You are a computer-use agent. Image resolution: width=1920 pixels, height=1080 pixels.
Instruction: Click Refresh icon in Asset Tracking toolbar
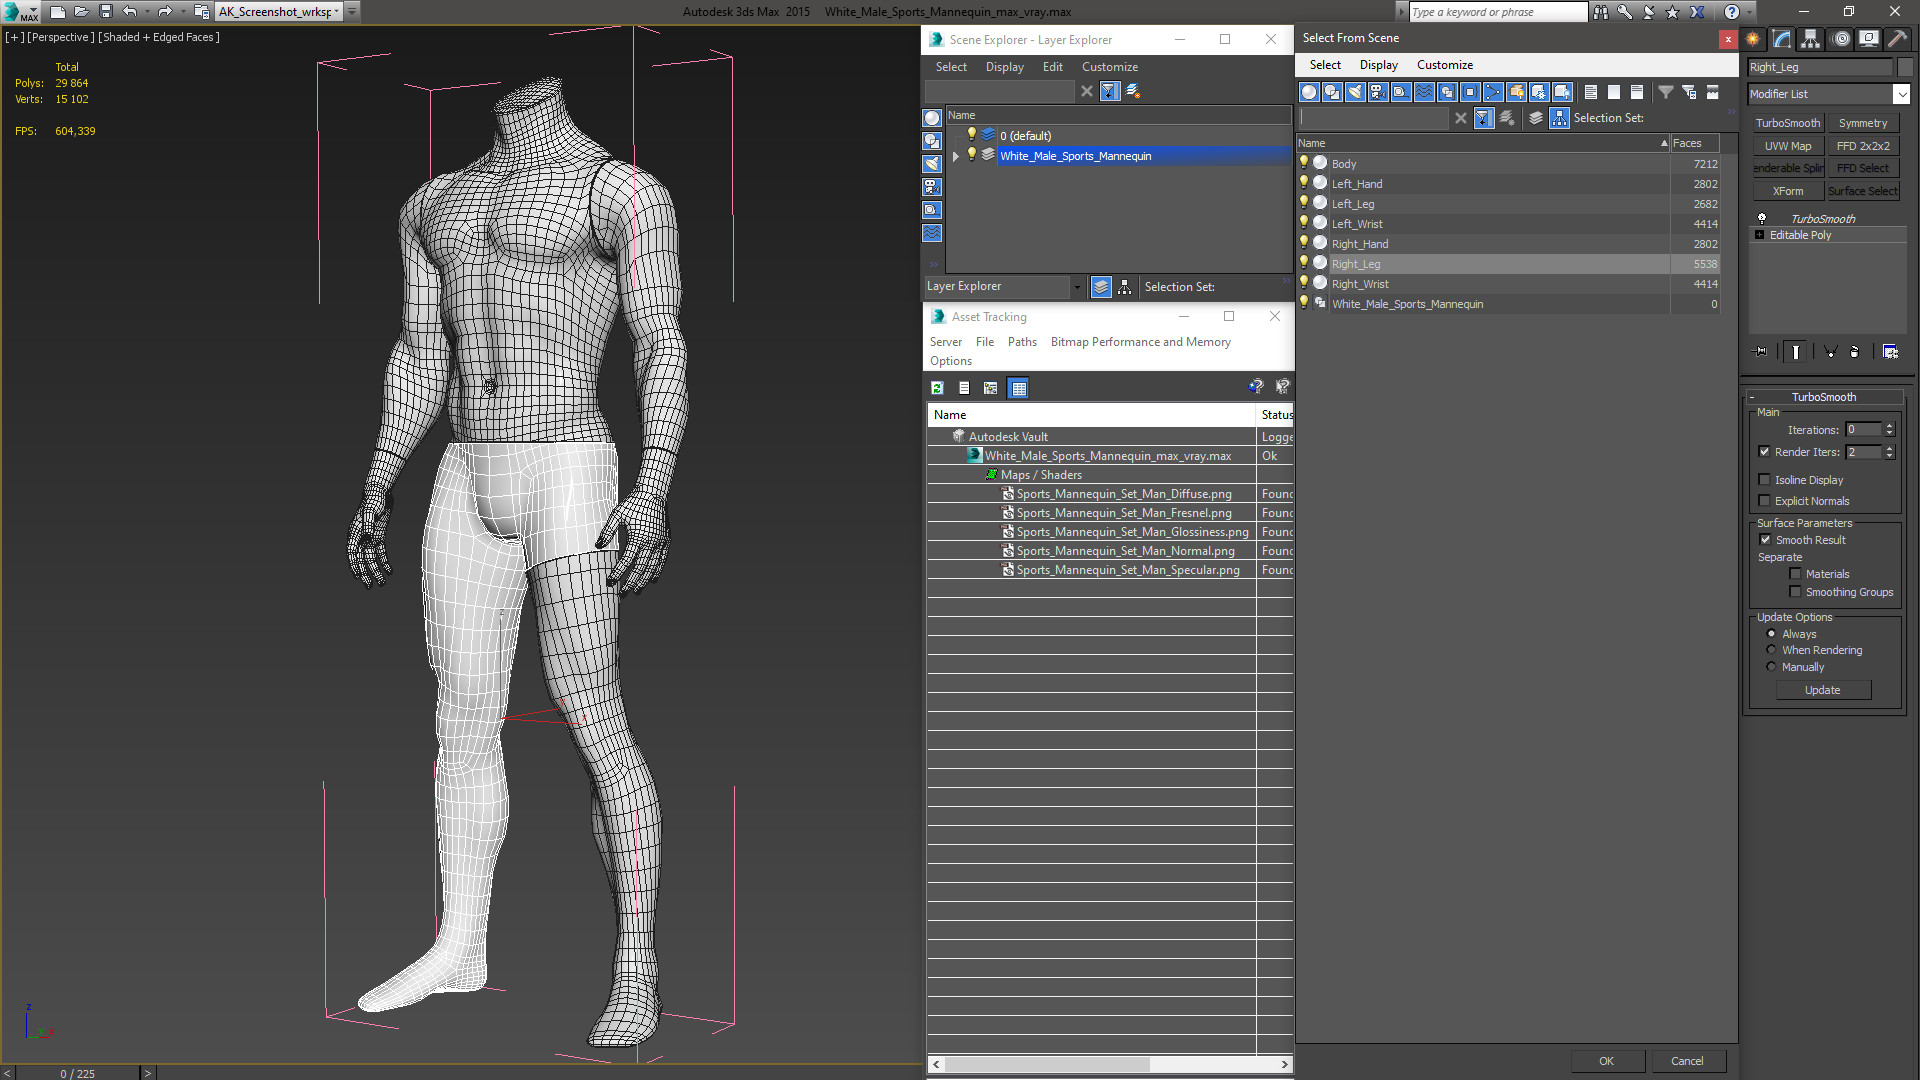click(937, 388)
